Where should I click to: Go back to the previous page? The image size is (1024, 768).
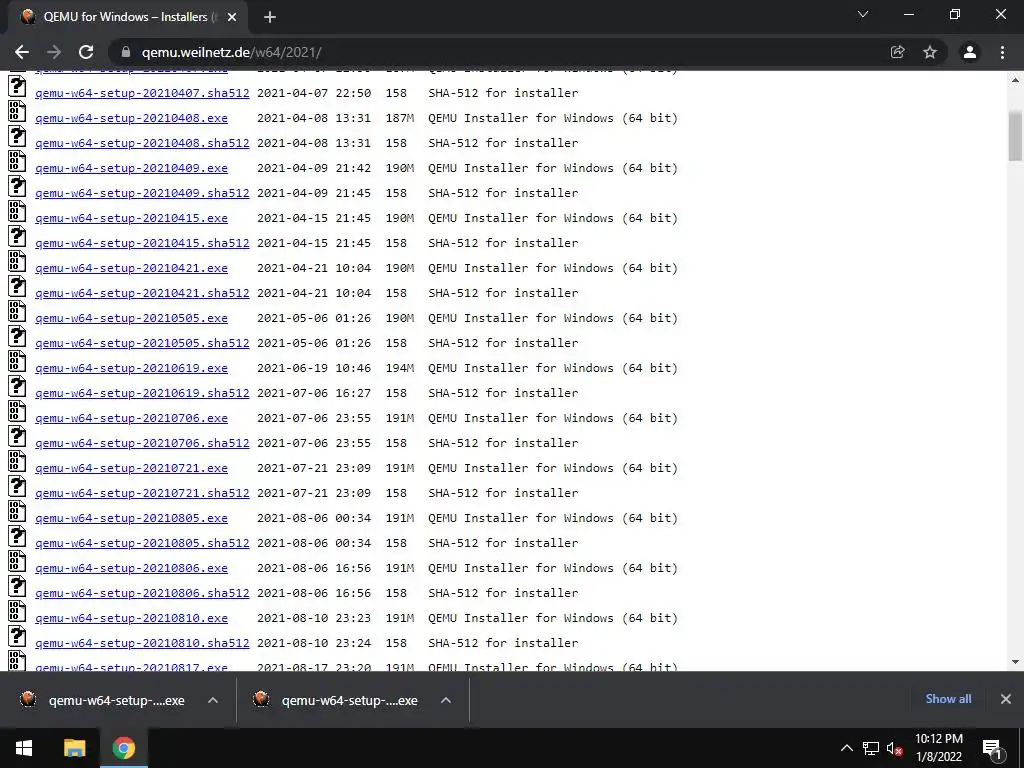pyautogui.click(x=22, y=52)
